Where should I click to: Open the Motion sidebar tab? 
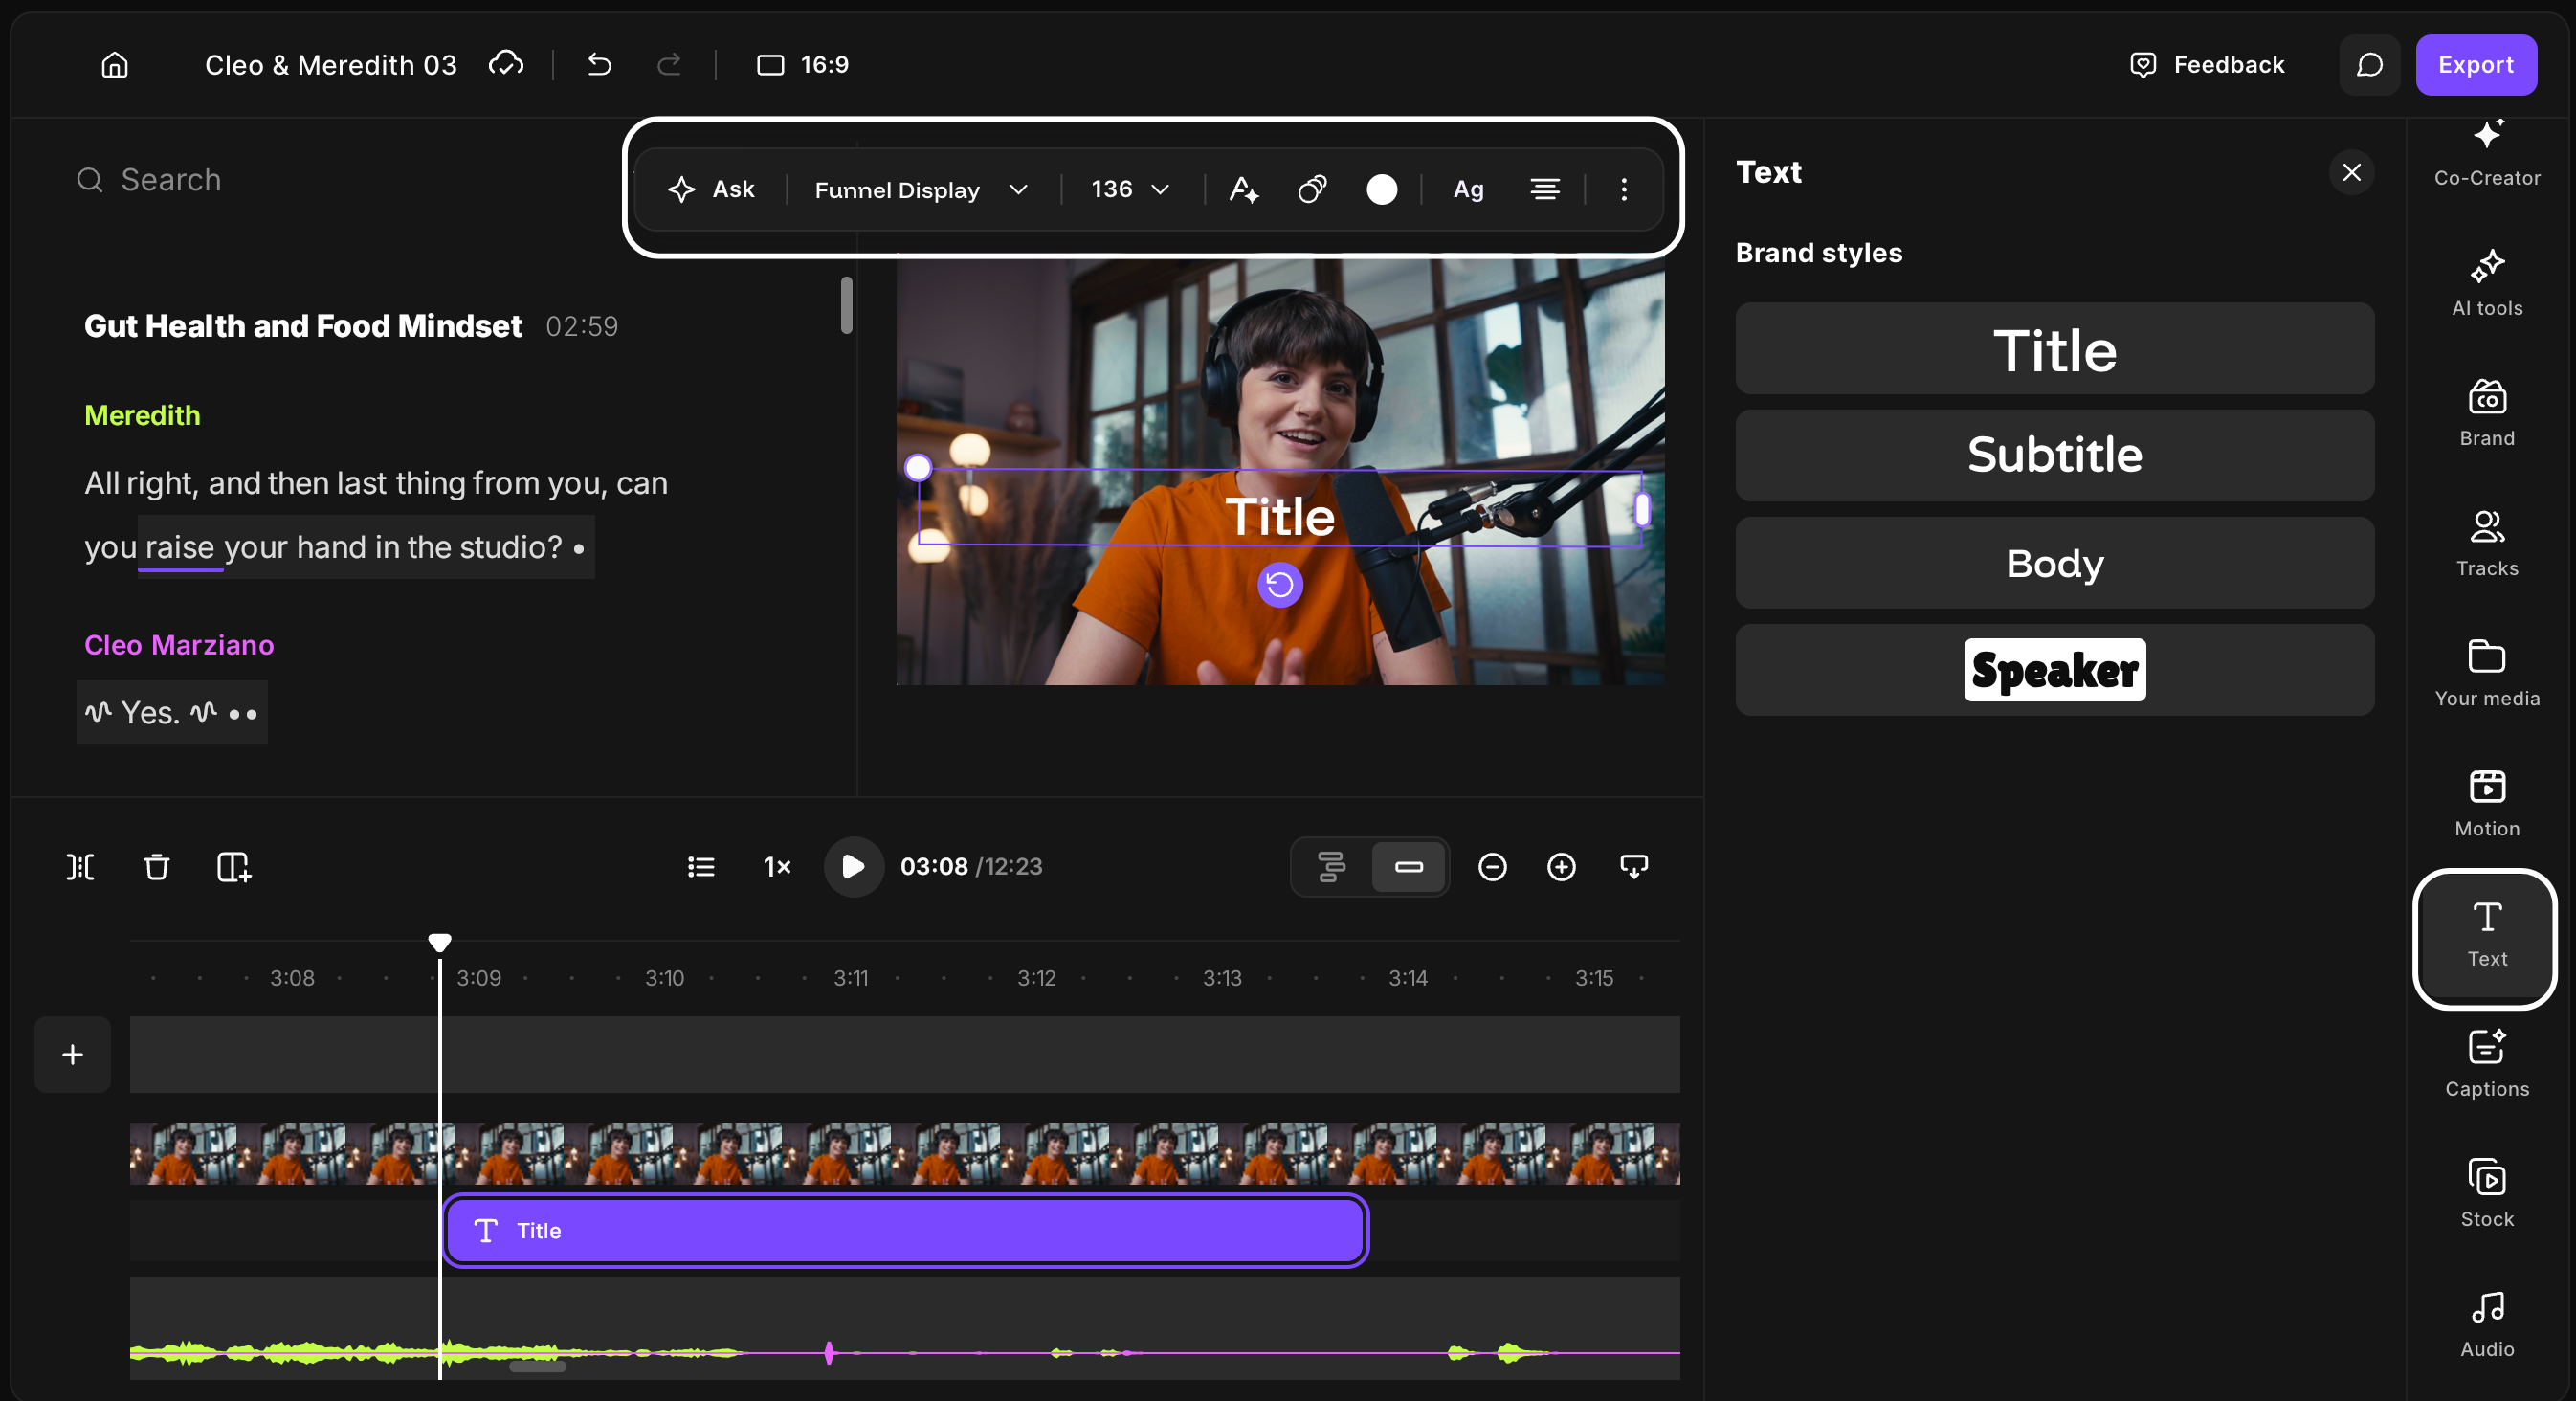(2486, 803)
